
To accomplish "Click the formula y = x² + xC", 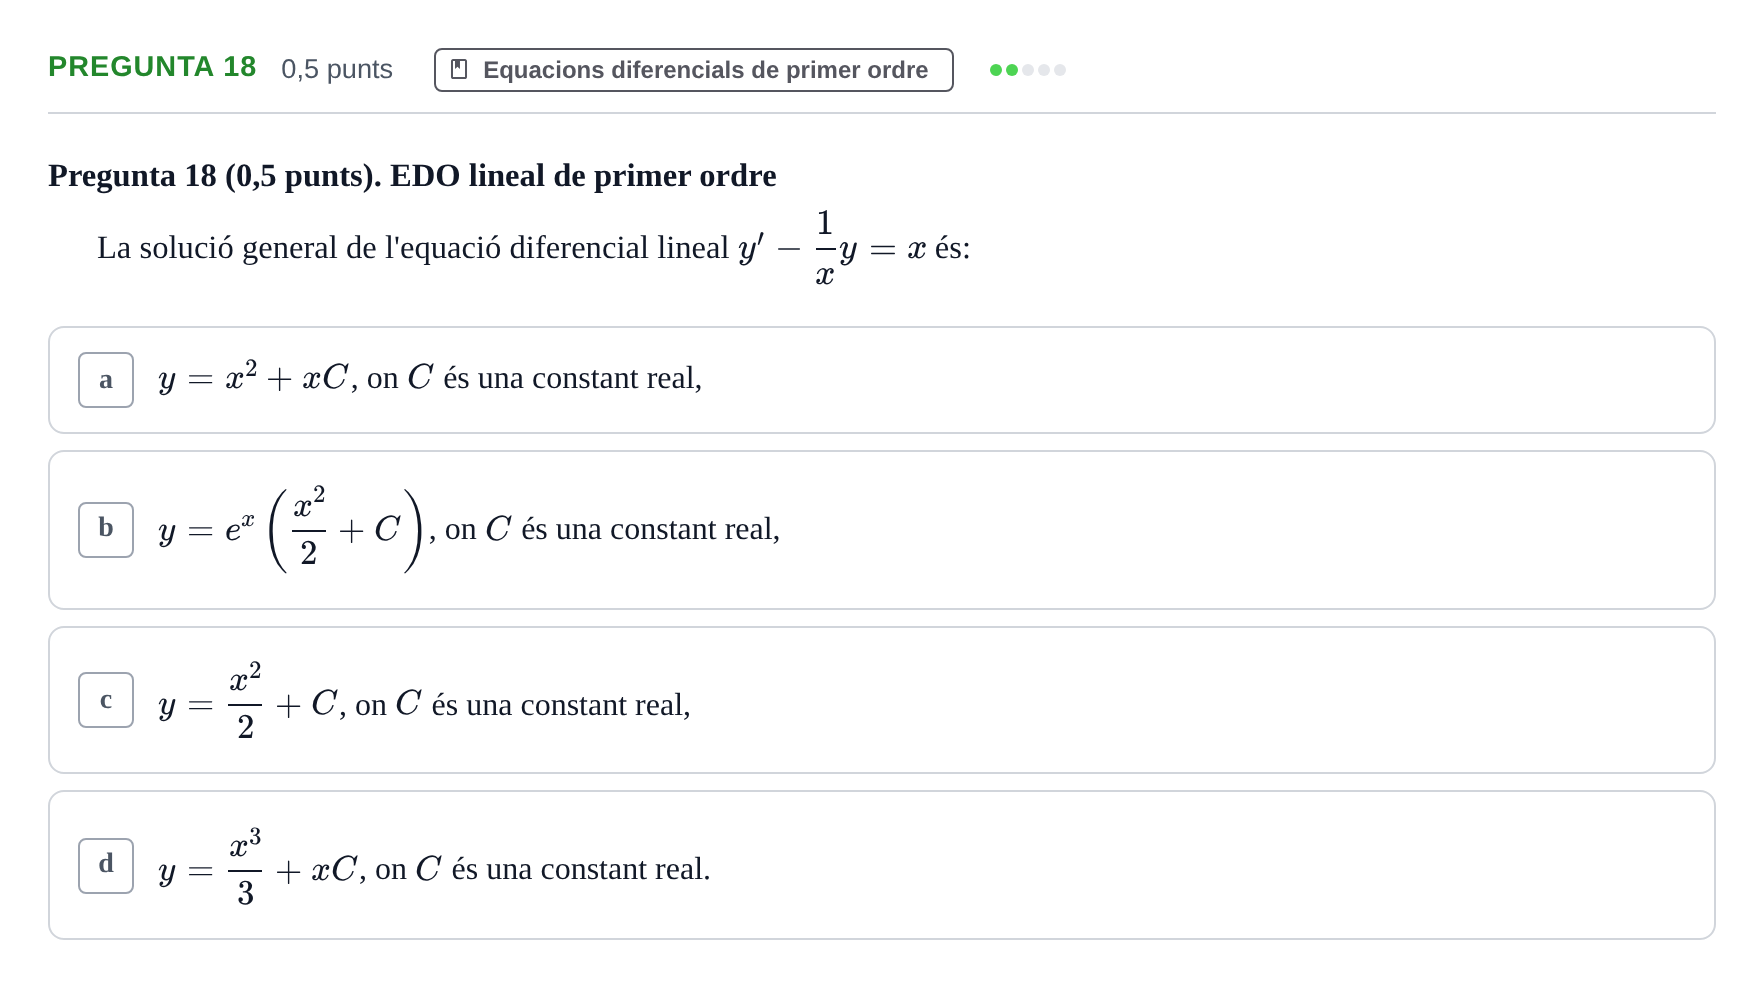I will (253, 378).
